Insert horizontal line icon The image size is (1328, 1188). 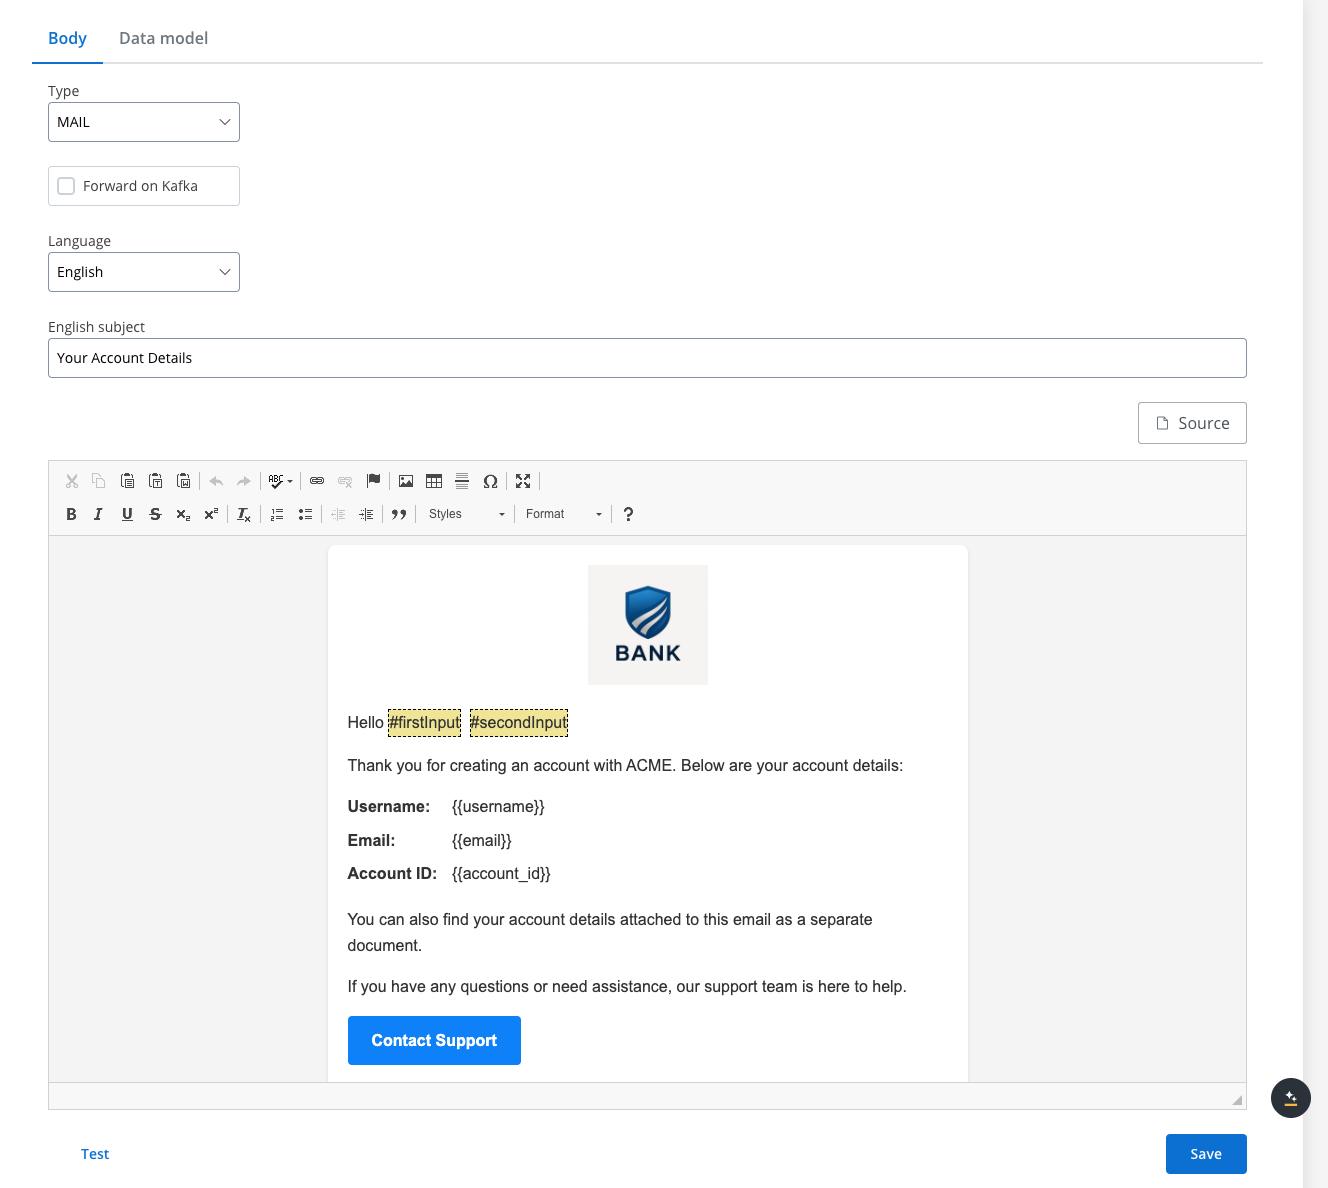pos(462,481)
